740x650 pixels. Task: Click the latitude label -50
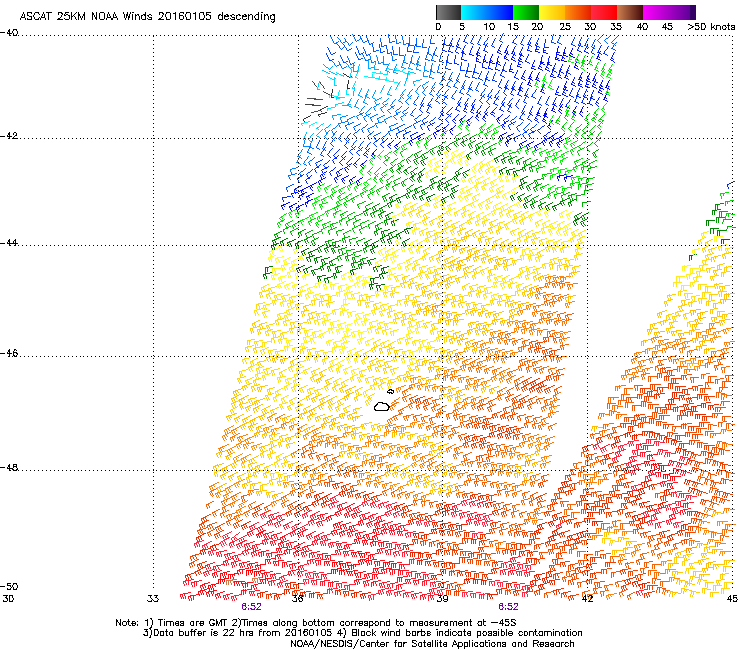pos(9,586)
